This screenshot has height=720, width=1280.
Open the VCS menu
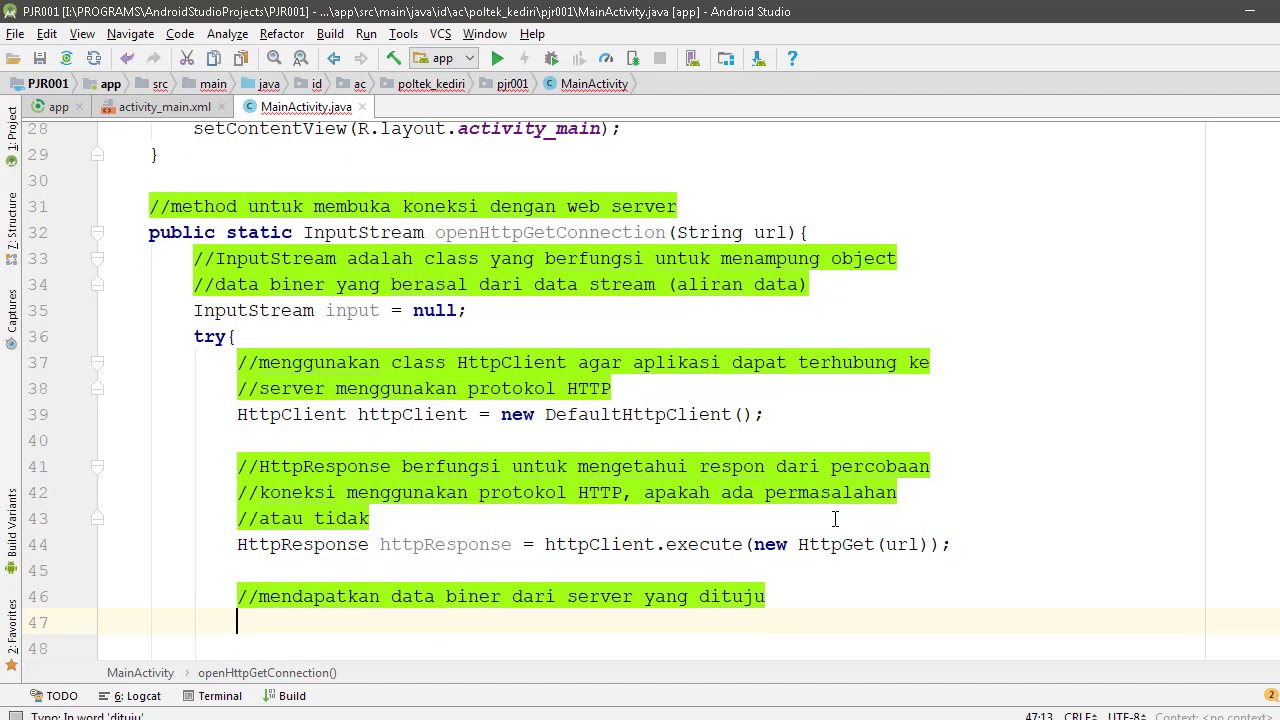pos(440,34)
